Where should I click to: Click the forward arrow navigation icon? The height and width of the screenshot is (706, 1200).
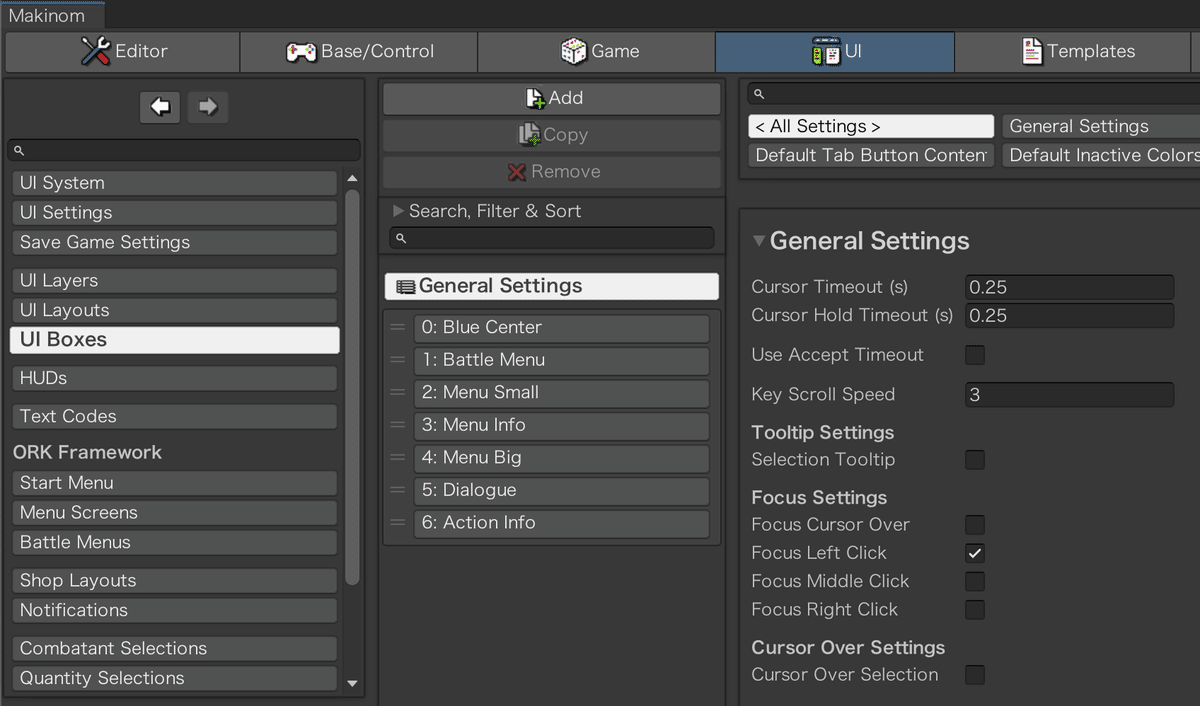coord(207,106)
